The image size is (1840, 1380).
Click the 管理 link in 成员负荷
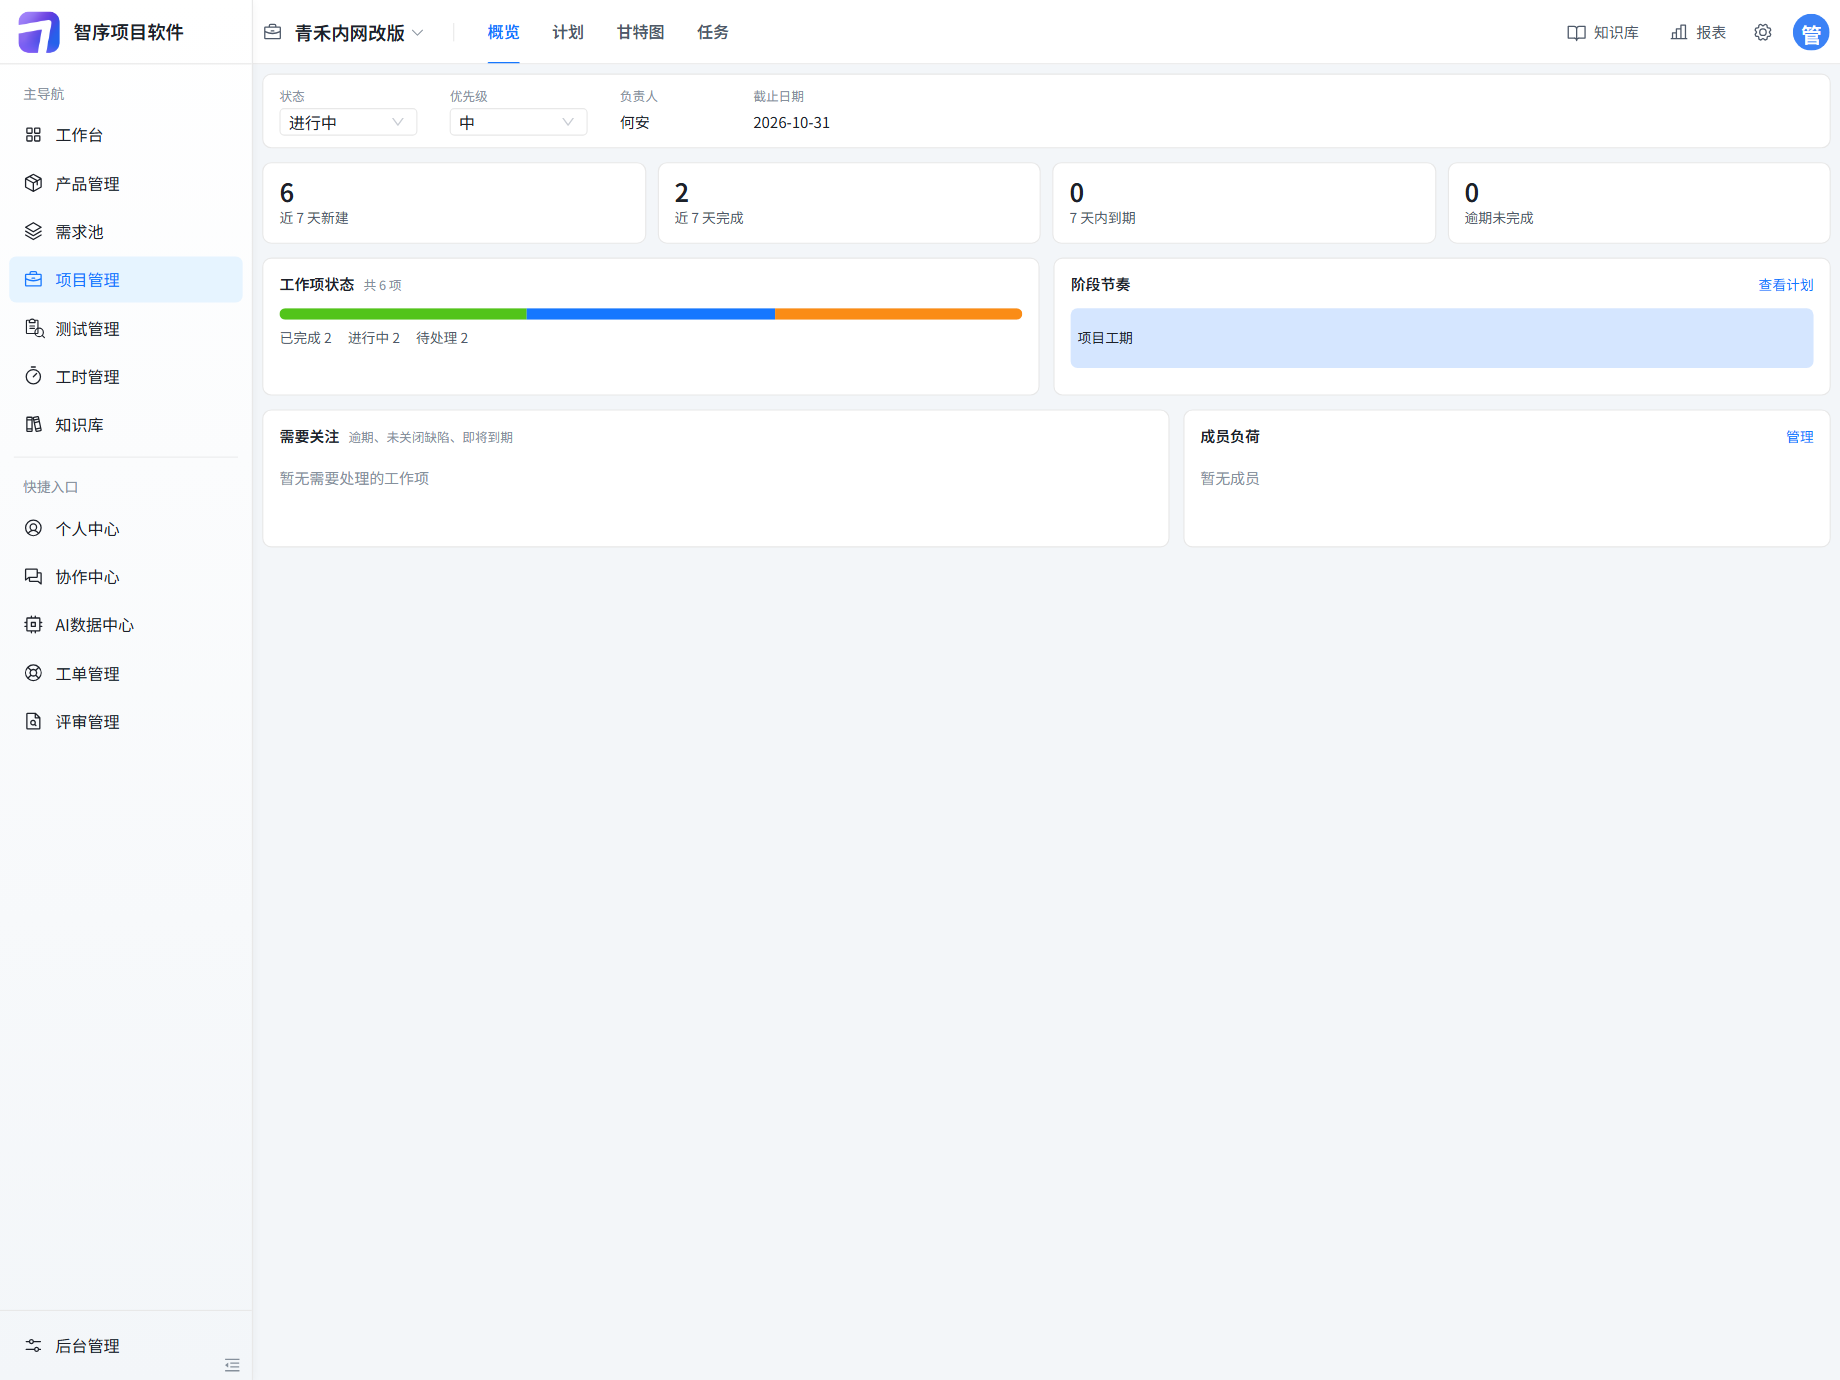point(1800,437)
